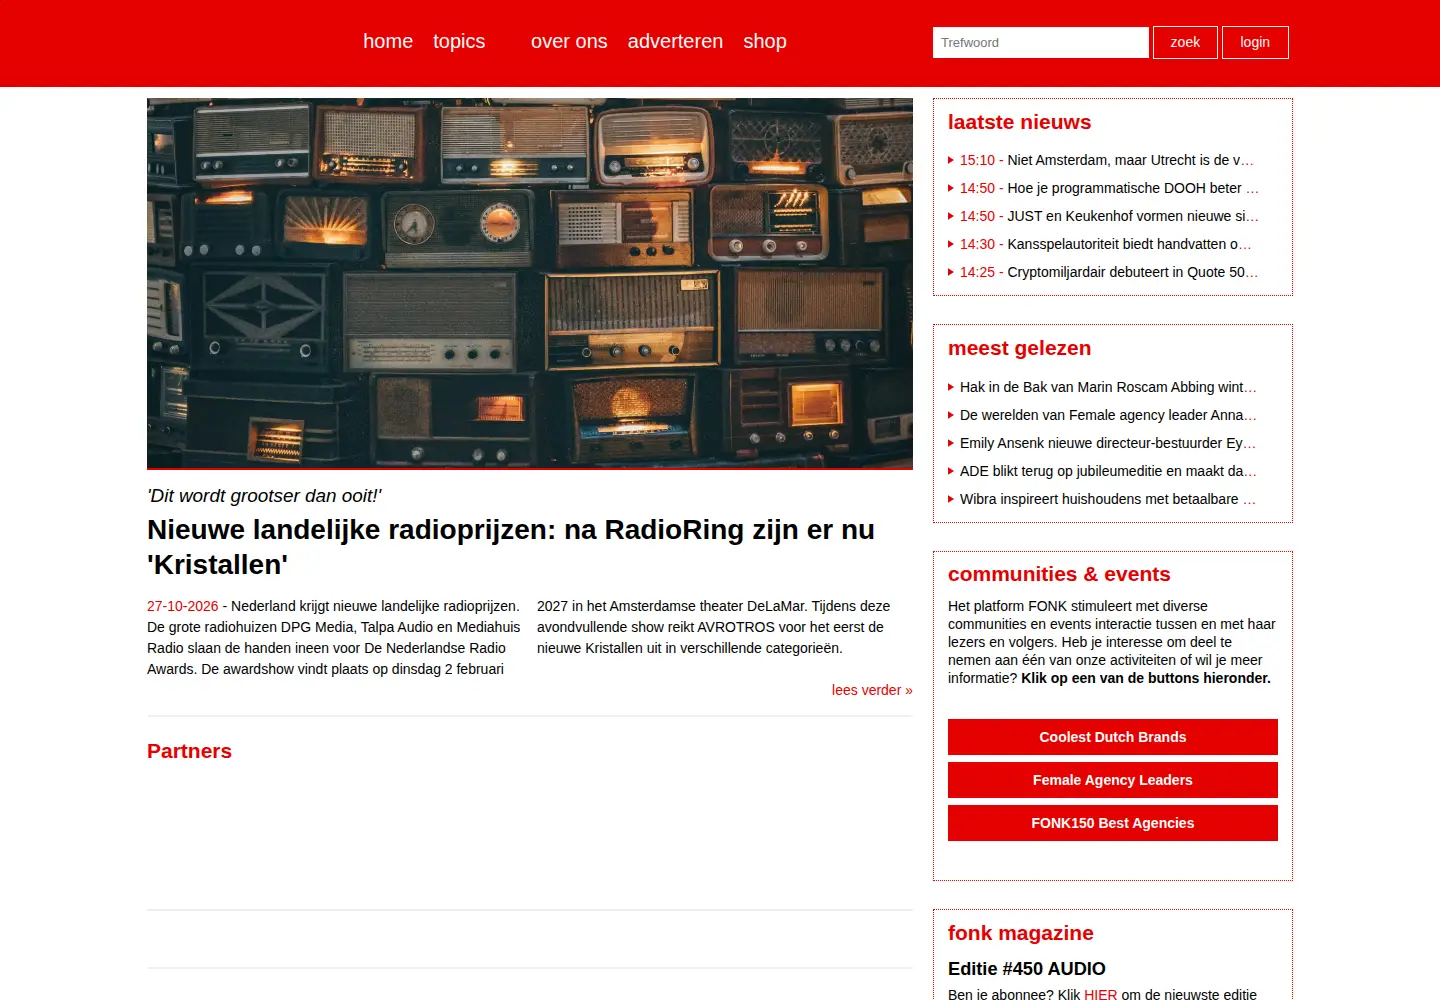Click the 27-10-2026 article date

point(182,606)
